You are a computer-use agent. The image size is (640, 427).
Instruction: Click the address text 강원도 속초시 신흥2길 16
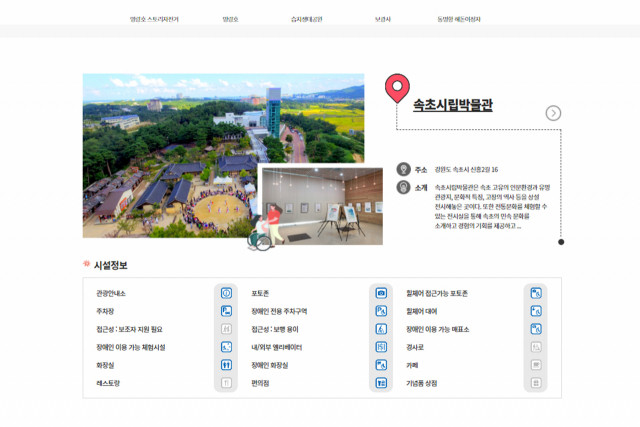click(466, 169)
